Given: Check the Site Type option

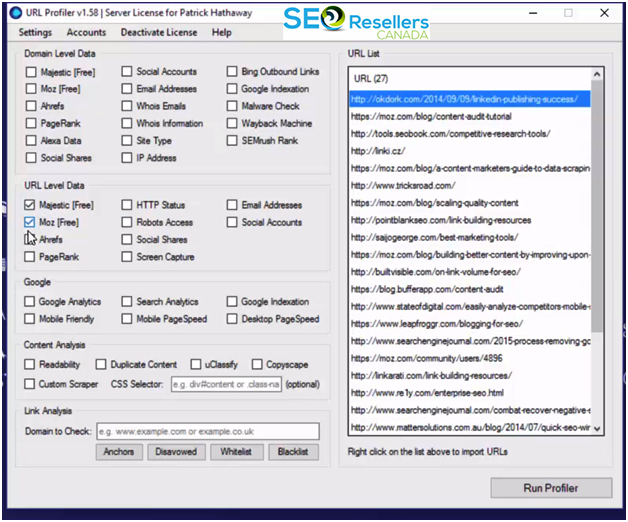Looking at the screenshot, I should [127, 140].
